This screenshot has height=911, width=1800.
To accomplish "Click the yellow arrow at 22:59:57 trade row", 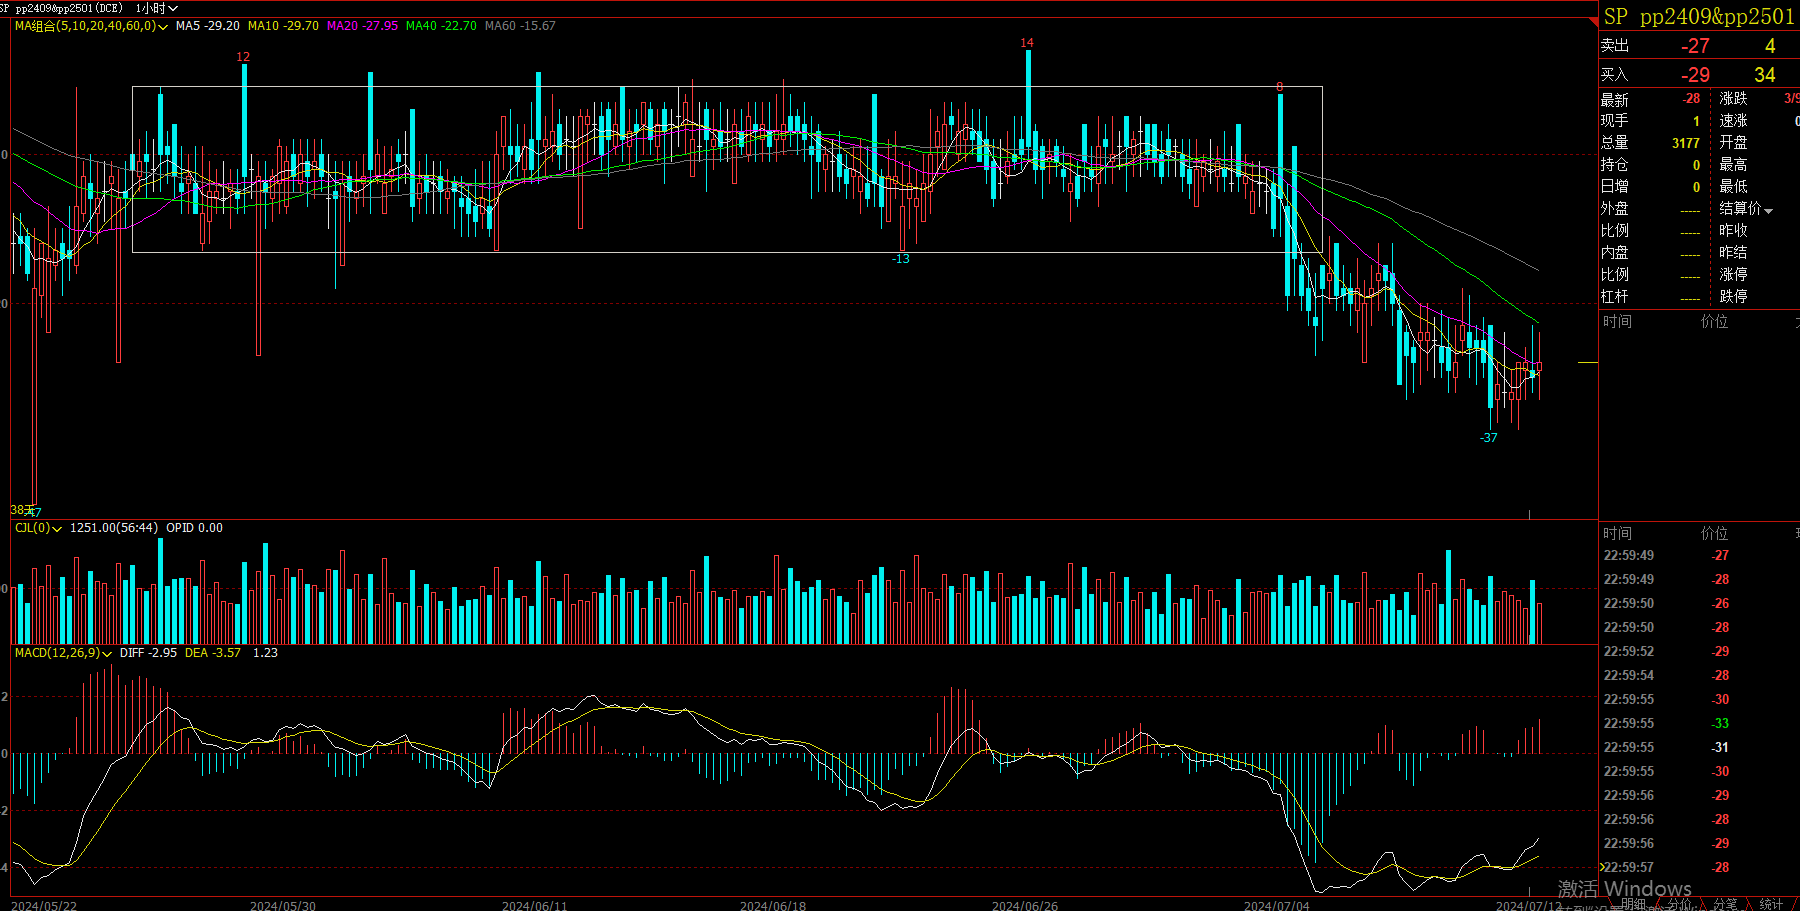I will click(x=1602, y=867).
